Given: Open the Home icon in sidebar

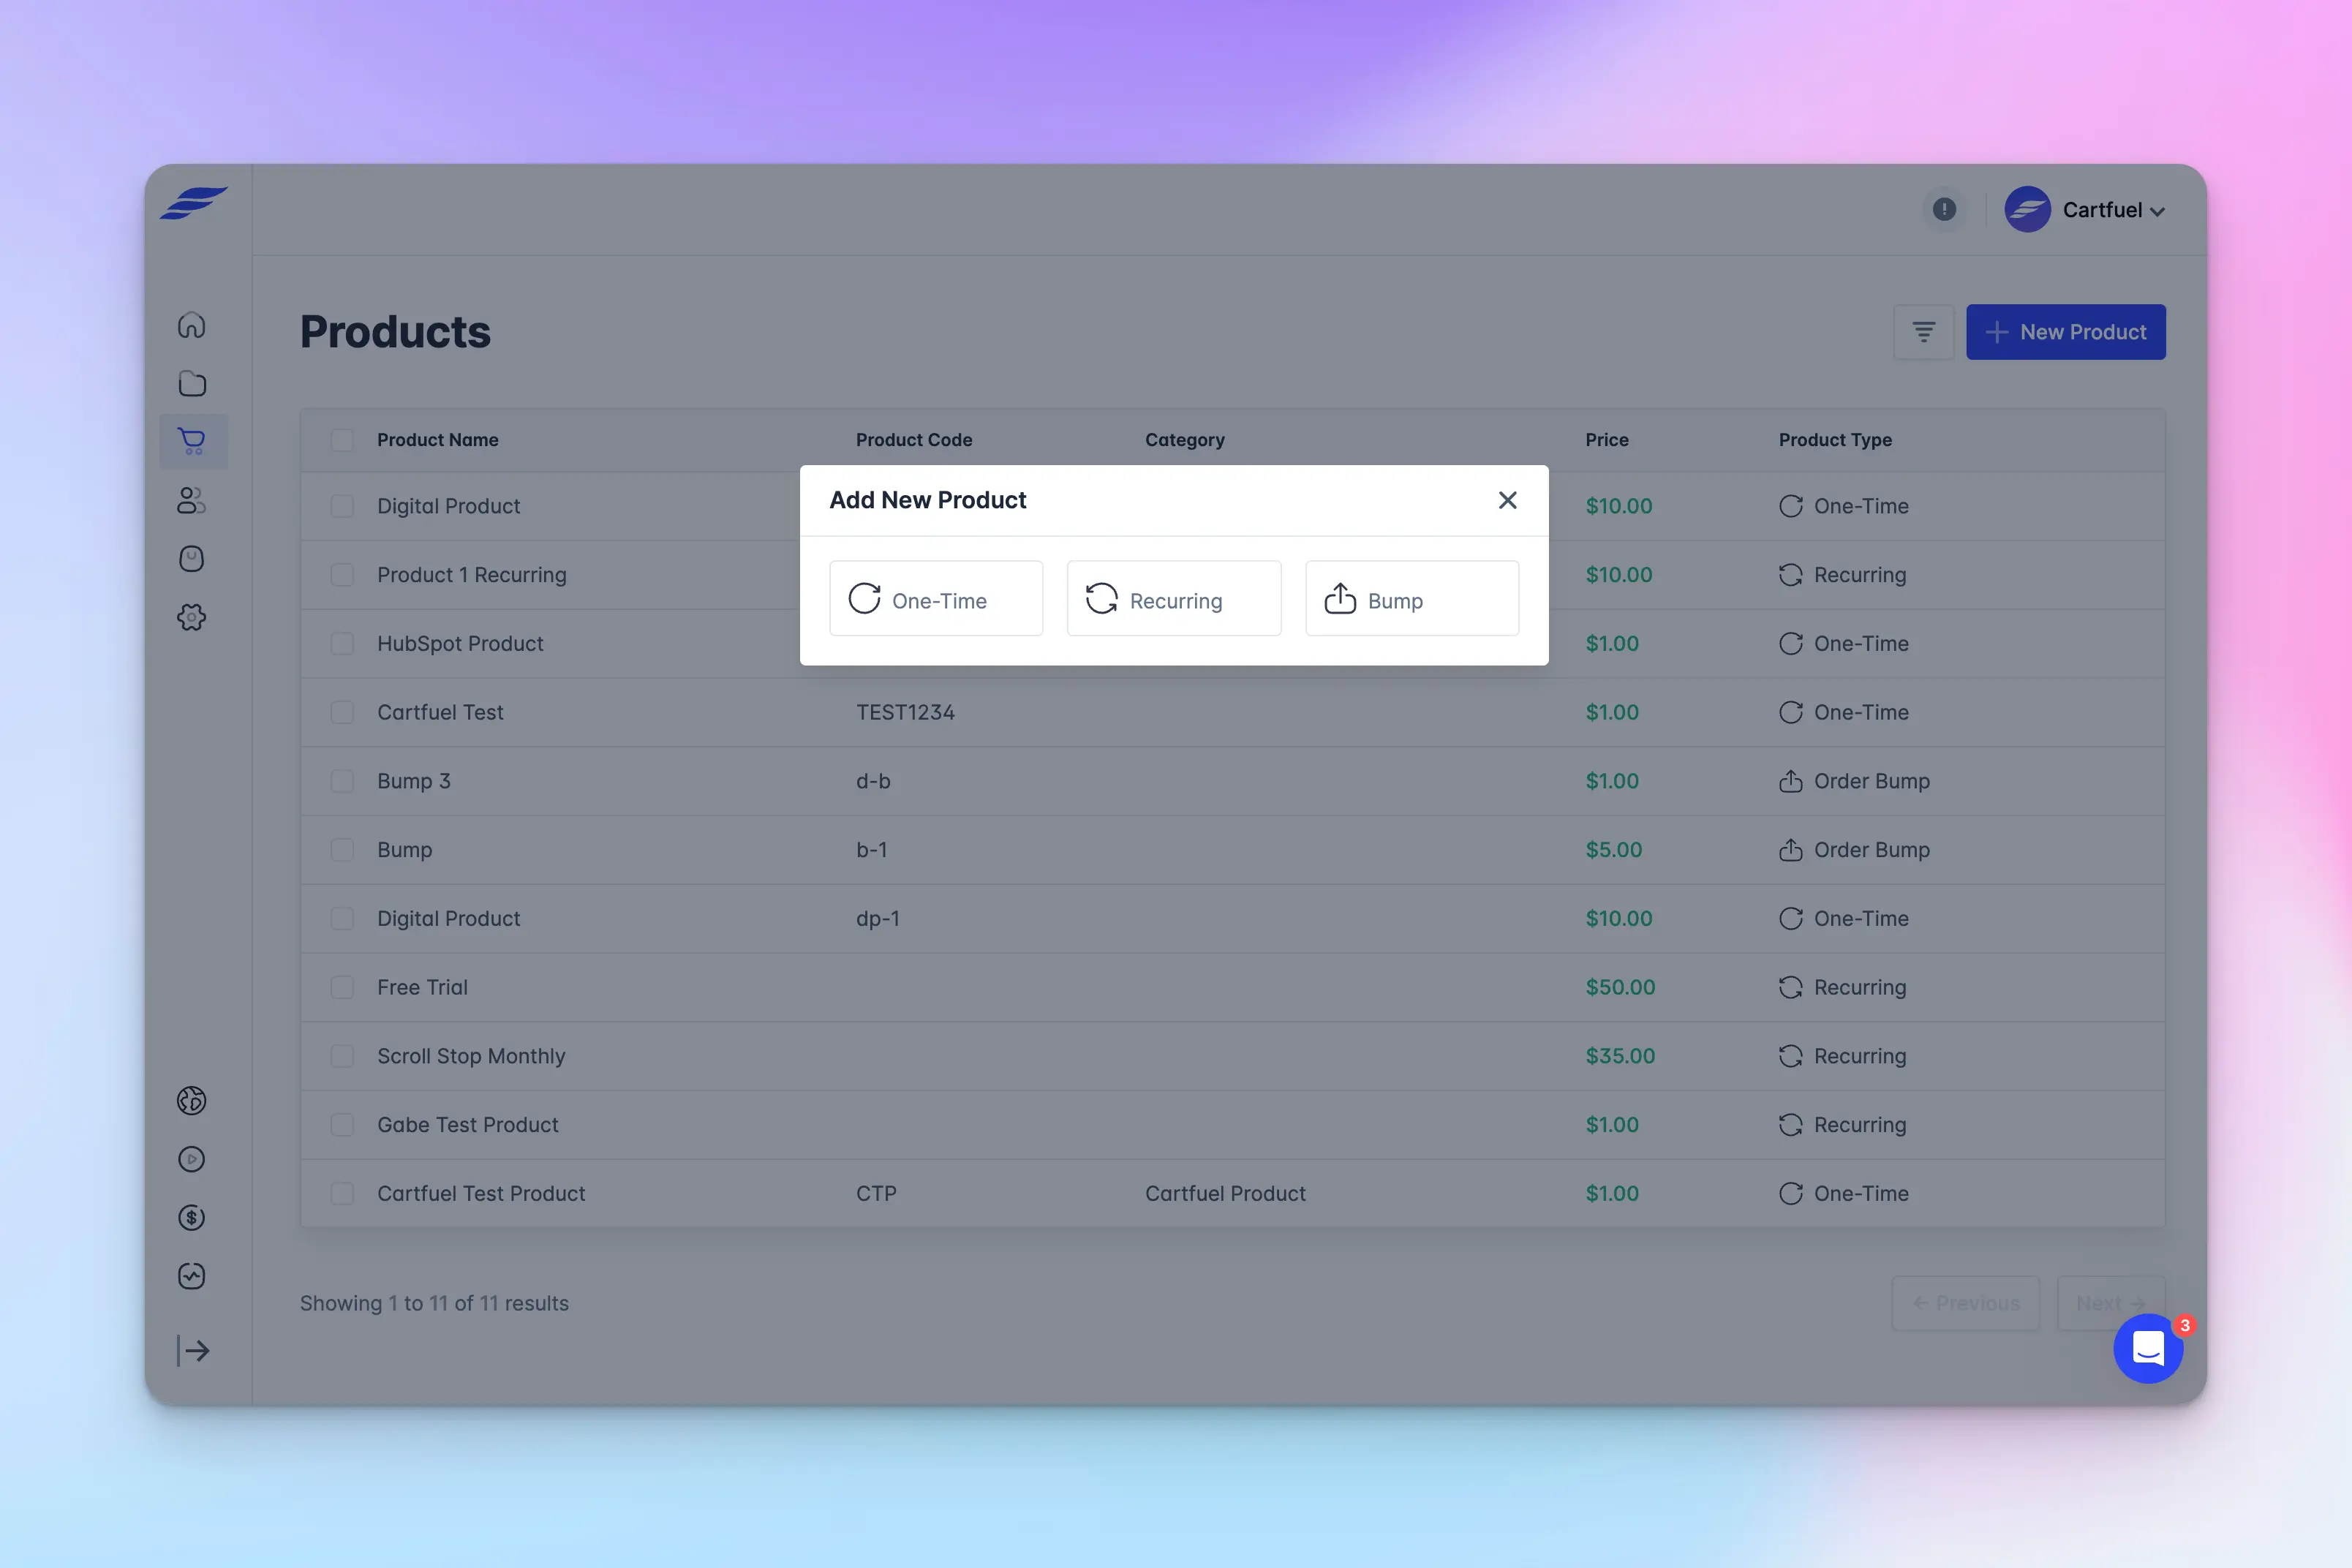Looking at the screenshot, I should pos(192,325).
